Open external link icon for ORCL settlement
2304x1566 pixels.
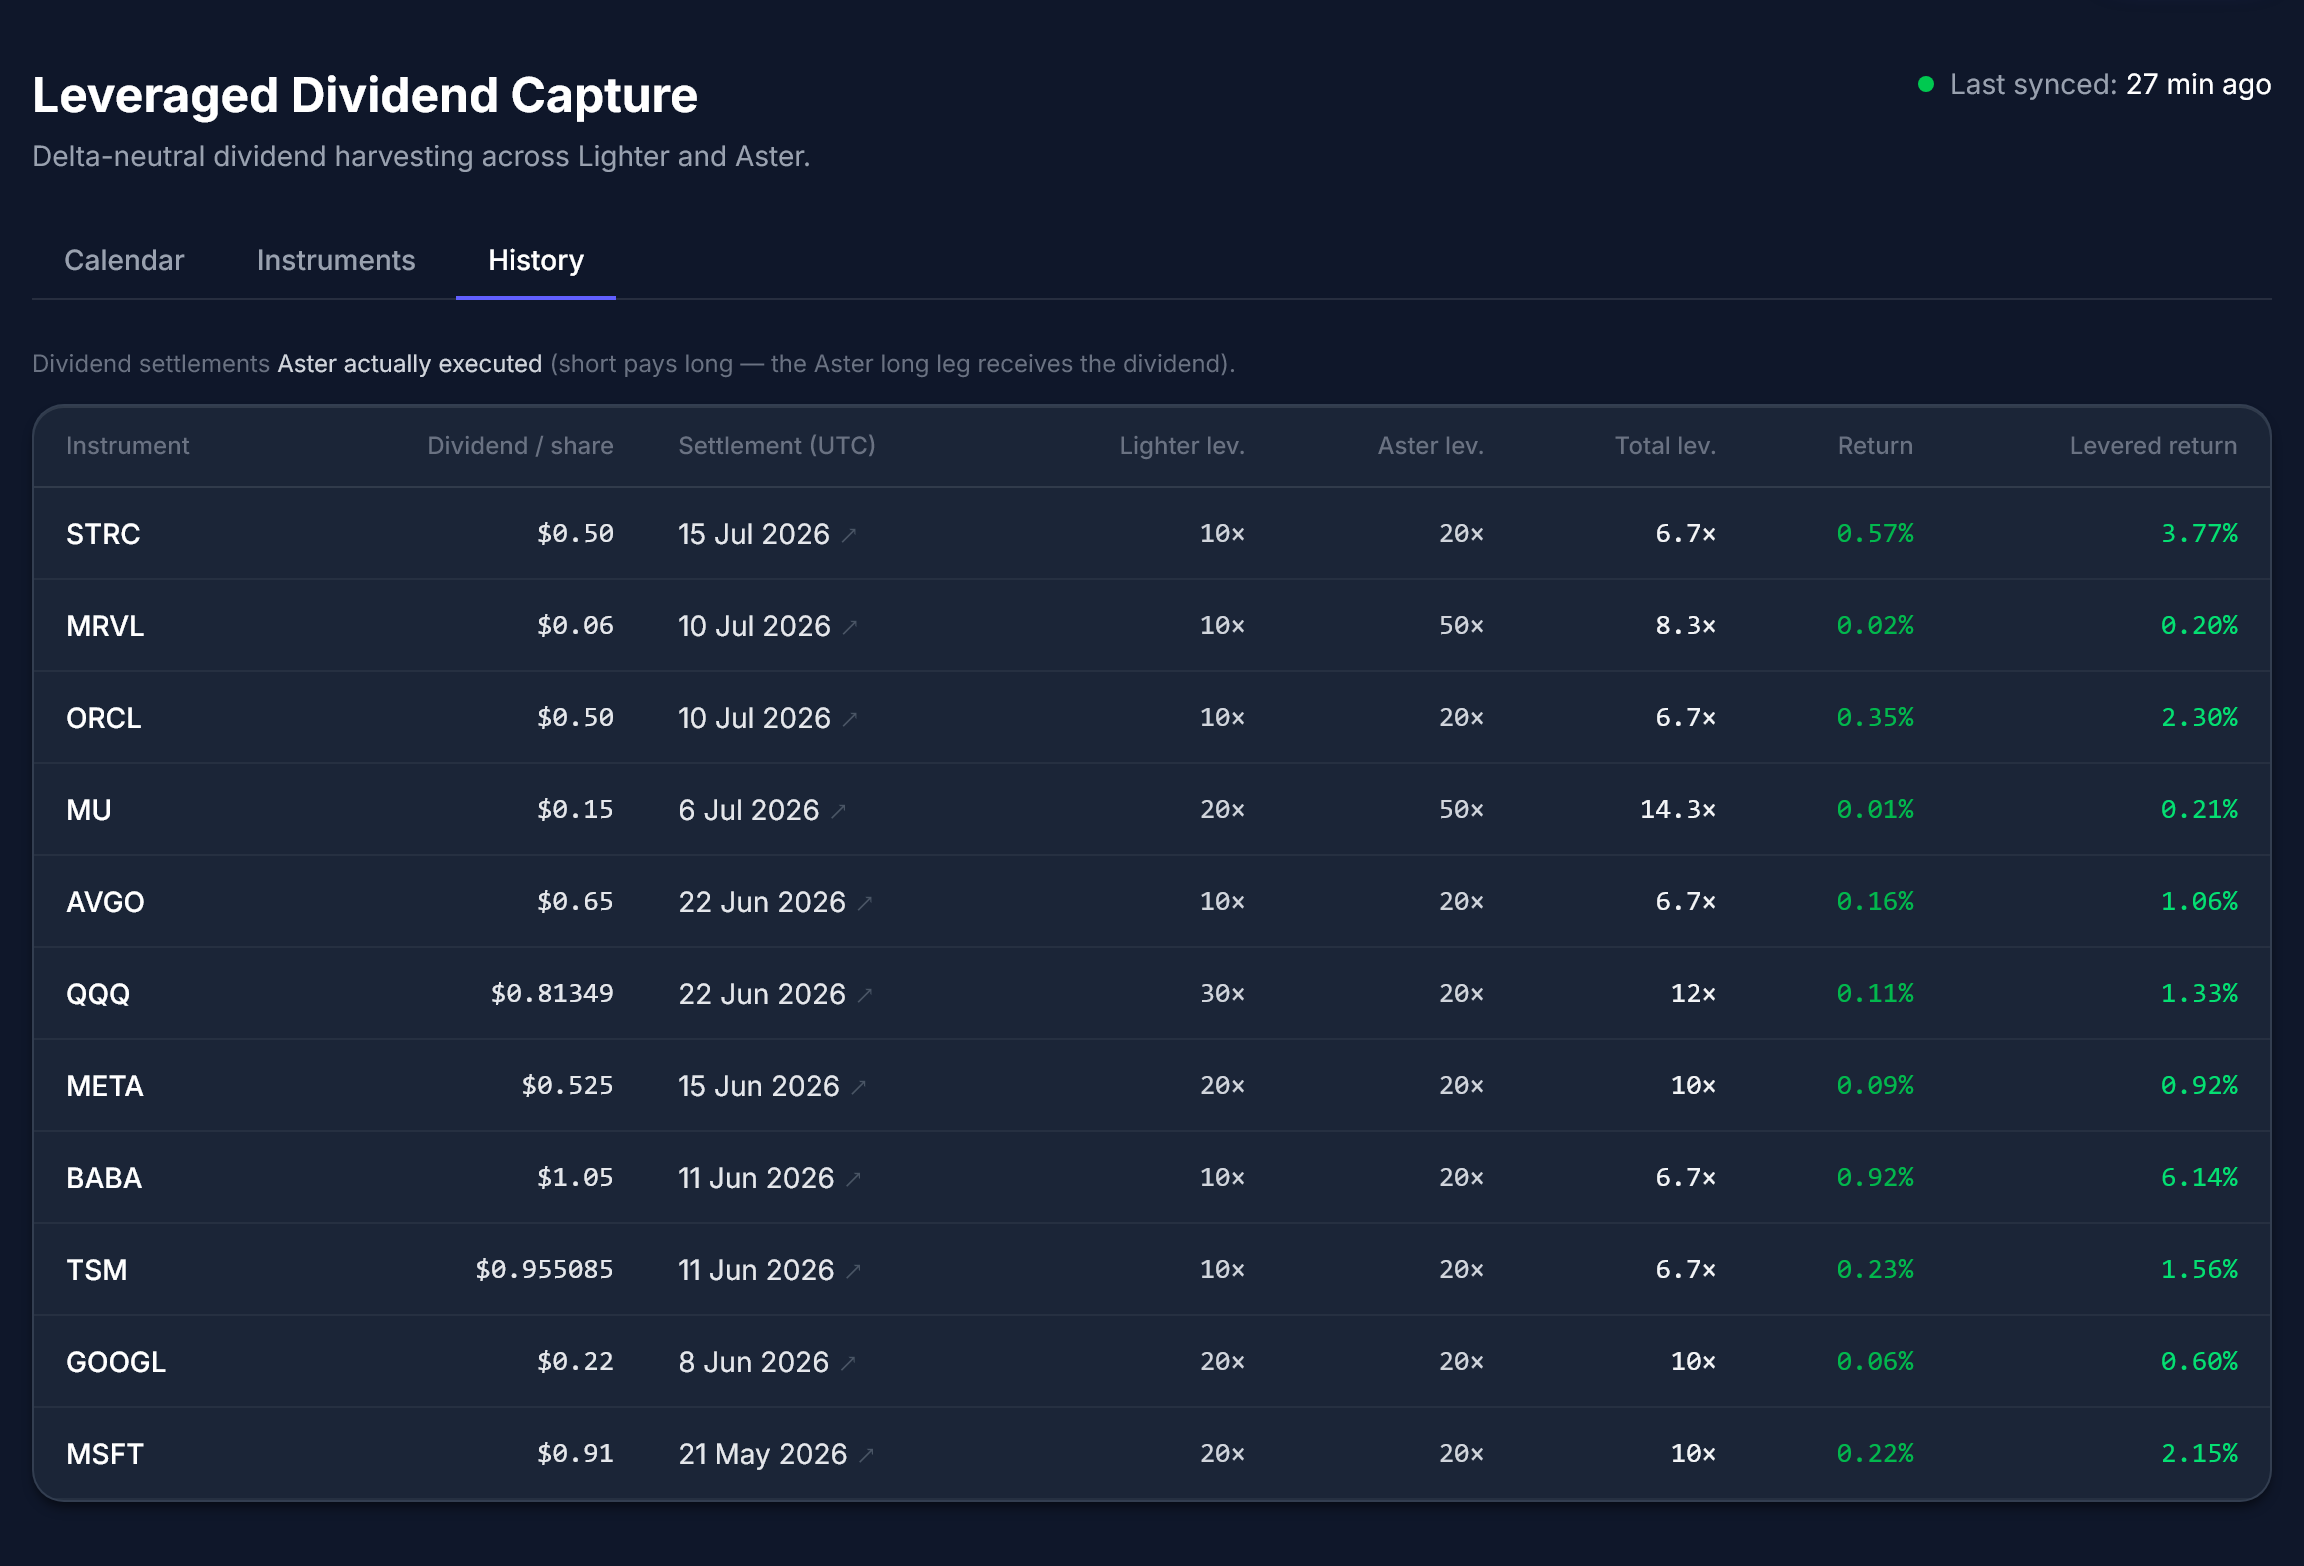850,719
